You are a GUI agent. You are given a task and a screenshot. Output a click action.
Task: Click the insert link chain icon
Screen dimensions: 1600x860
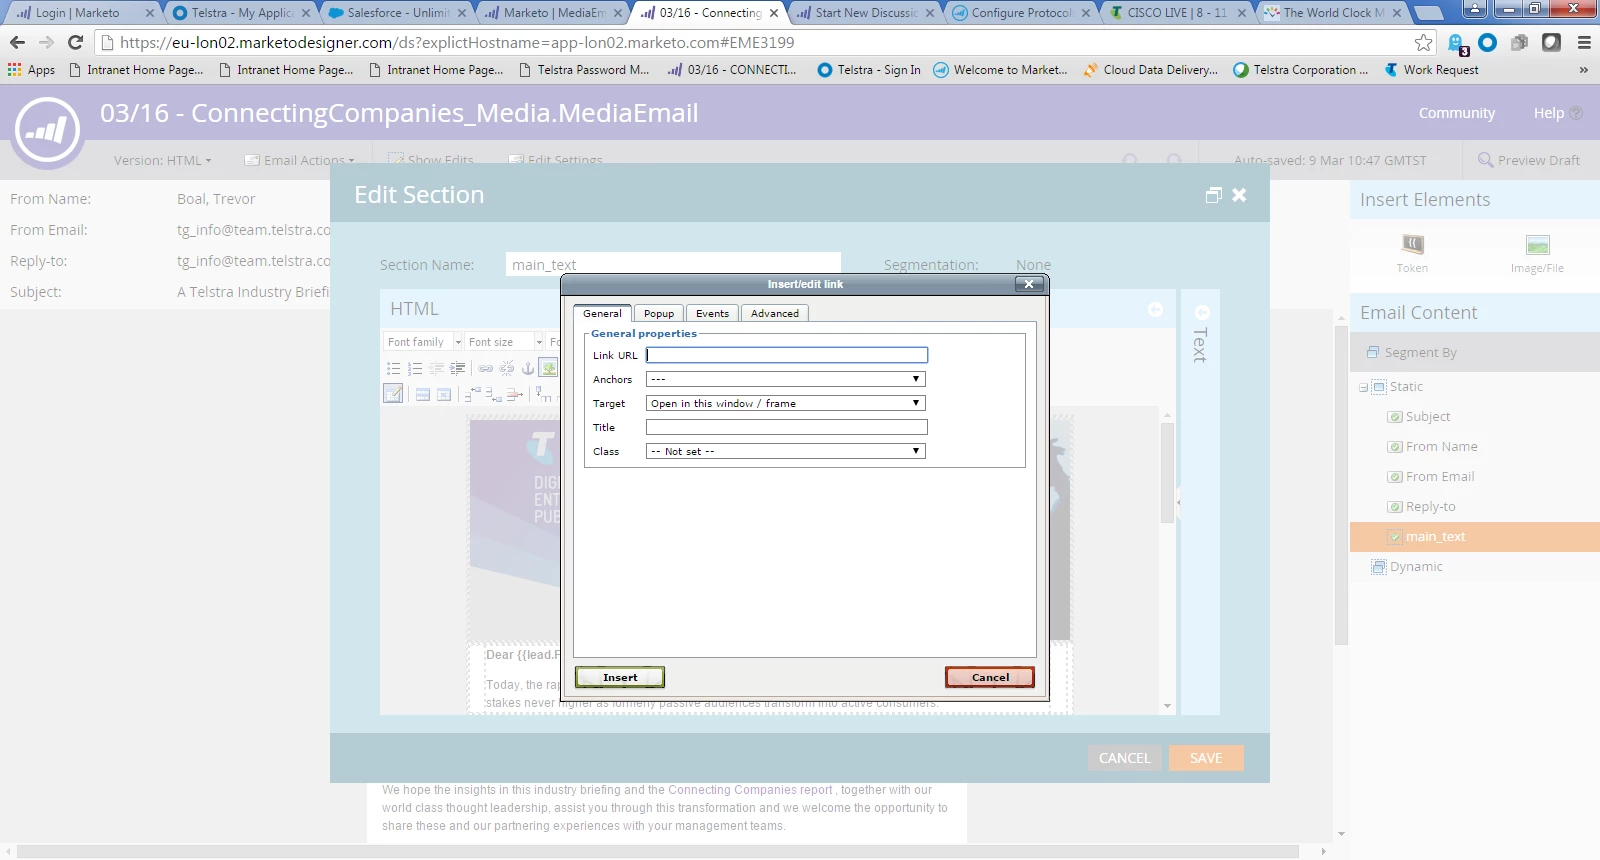tap(486, 369)
